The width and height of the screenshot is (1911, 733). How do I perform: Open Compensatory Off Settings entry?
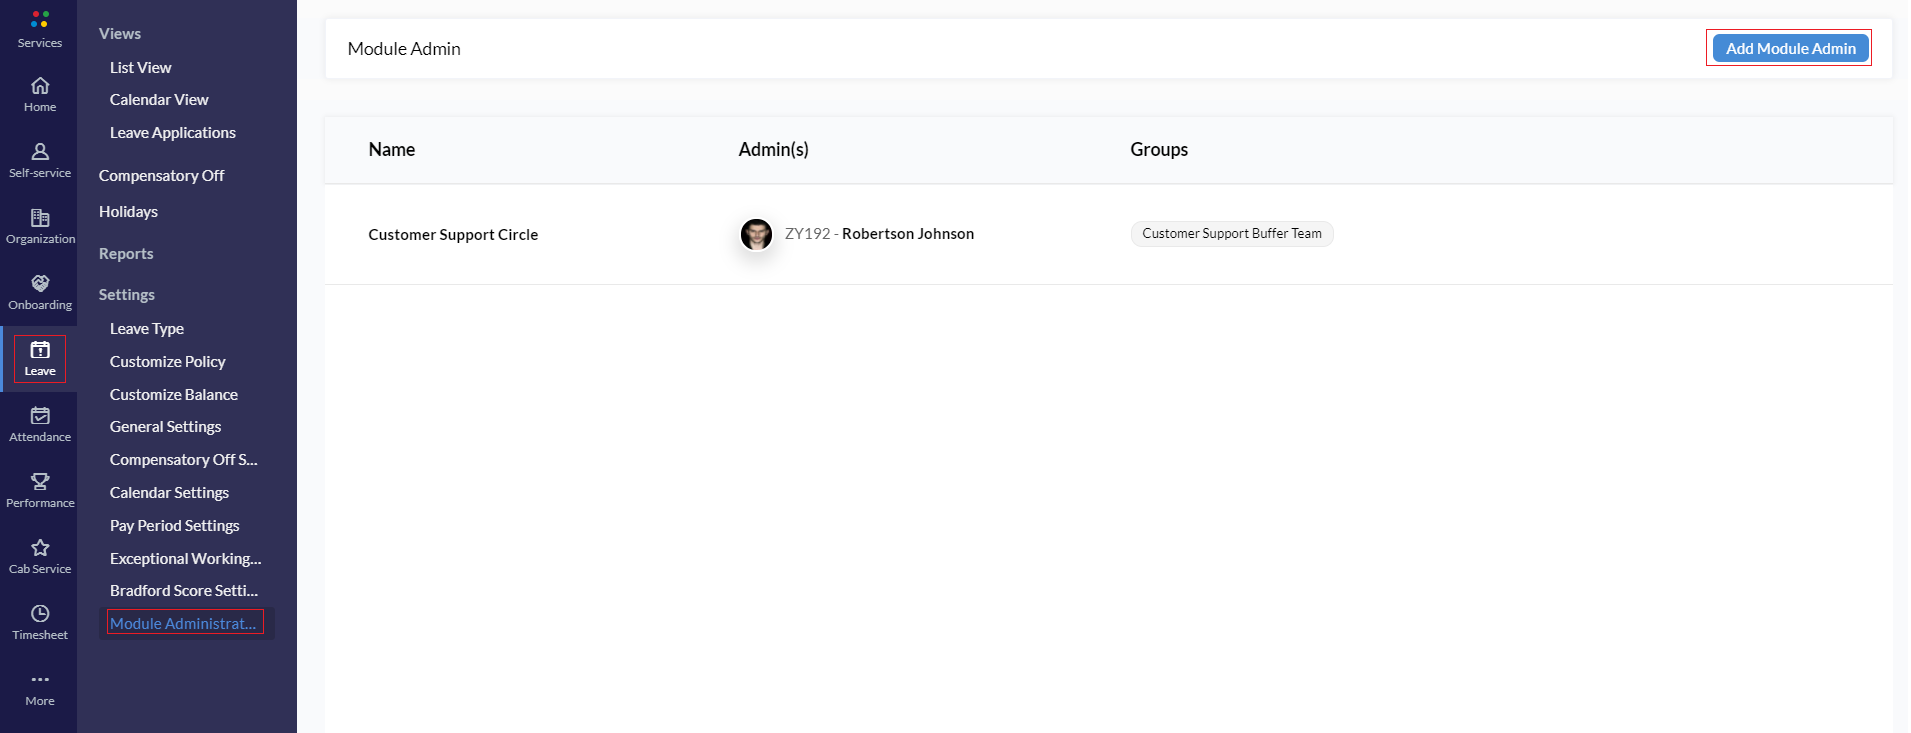point(184,460)
